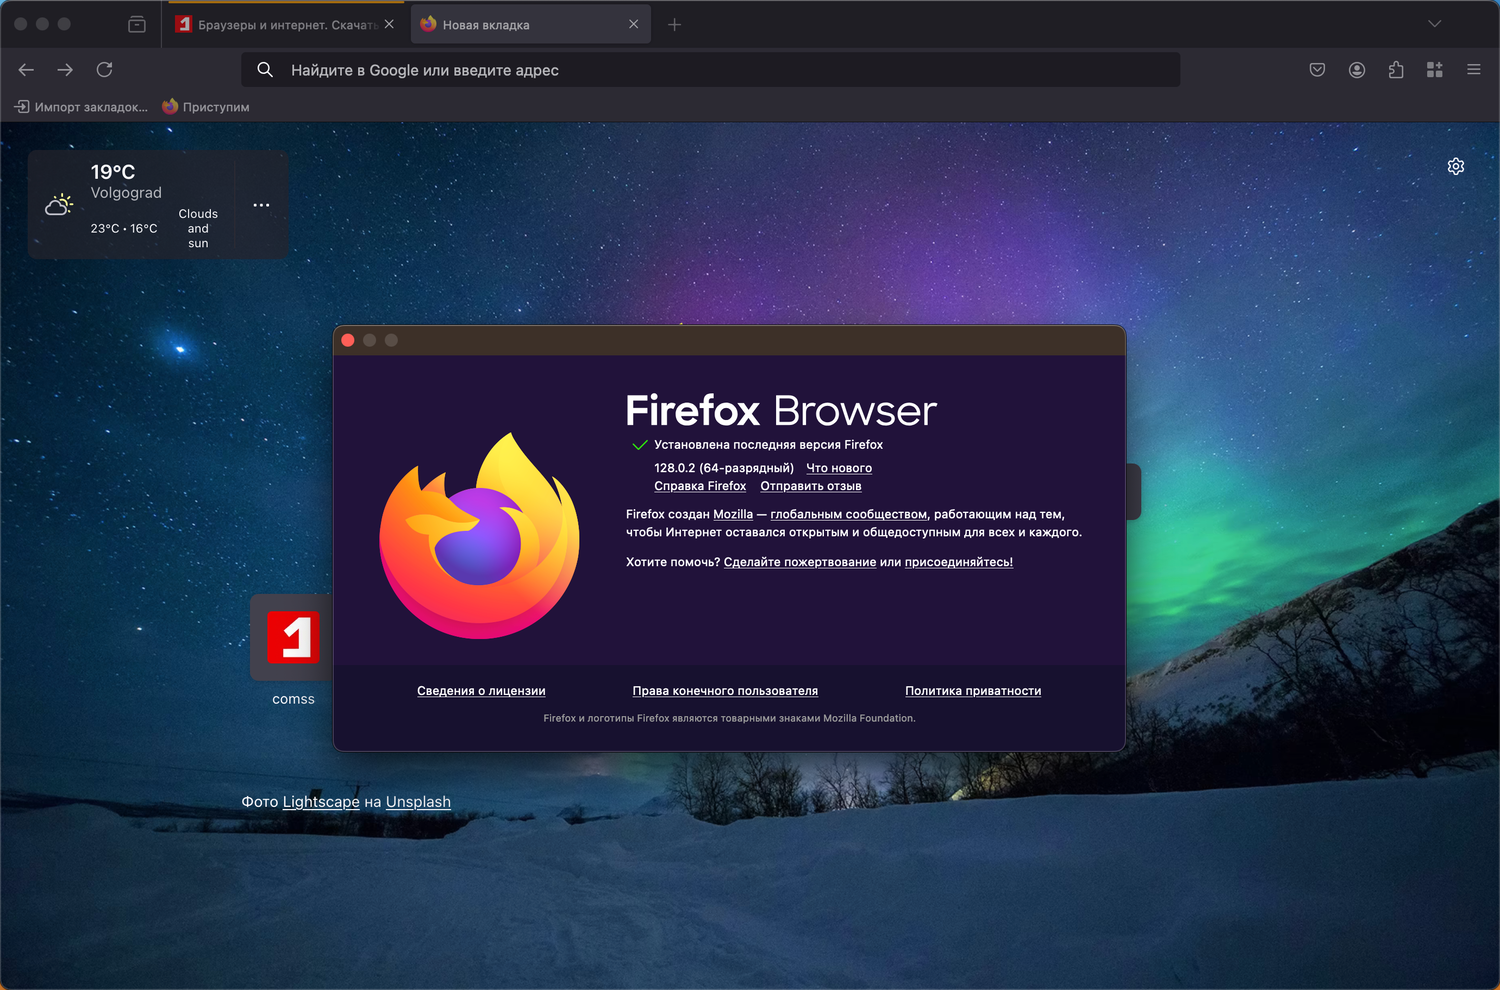Open the comss shortcut tile

coord(293,637)
